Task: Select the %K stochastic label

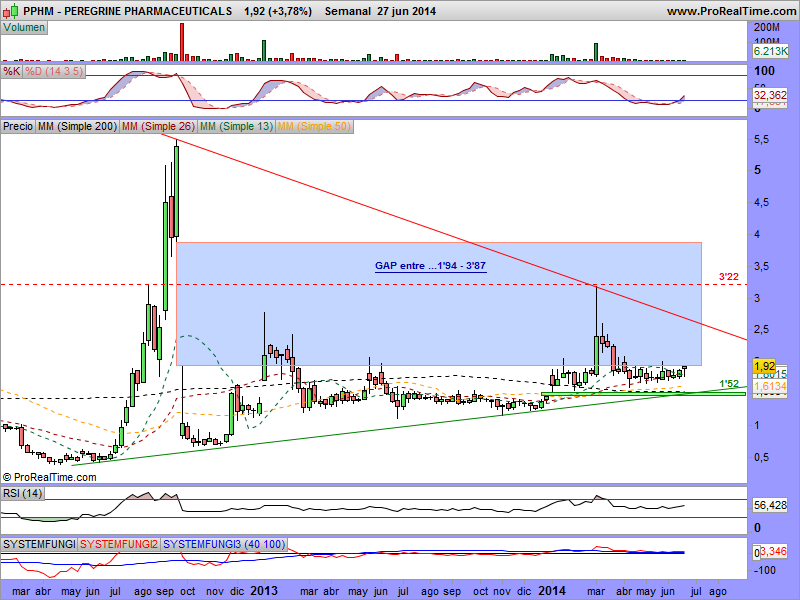Action: point(12,71)
